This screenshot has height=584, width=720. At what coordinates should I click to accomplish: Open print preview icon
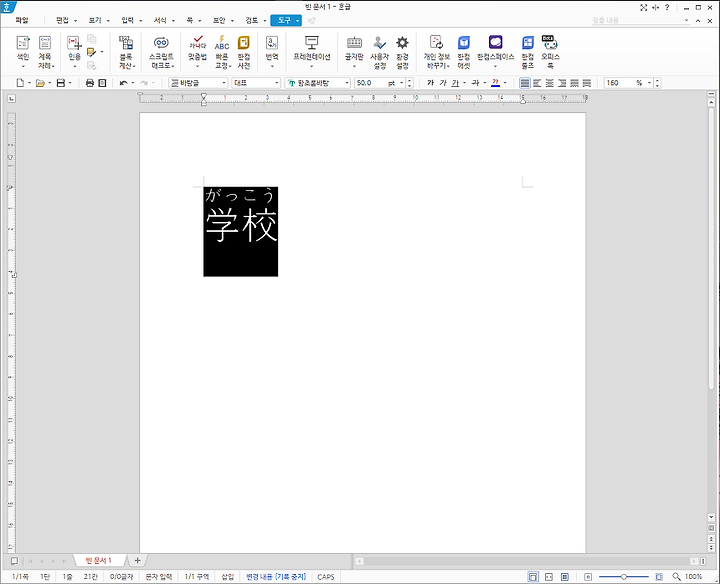click(102, 83)
